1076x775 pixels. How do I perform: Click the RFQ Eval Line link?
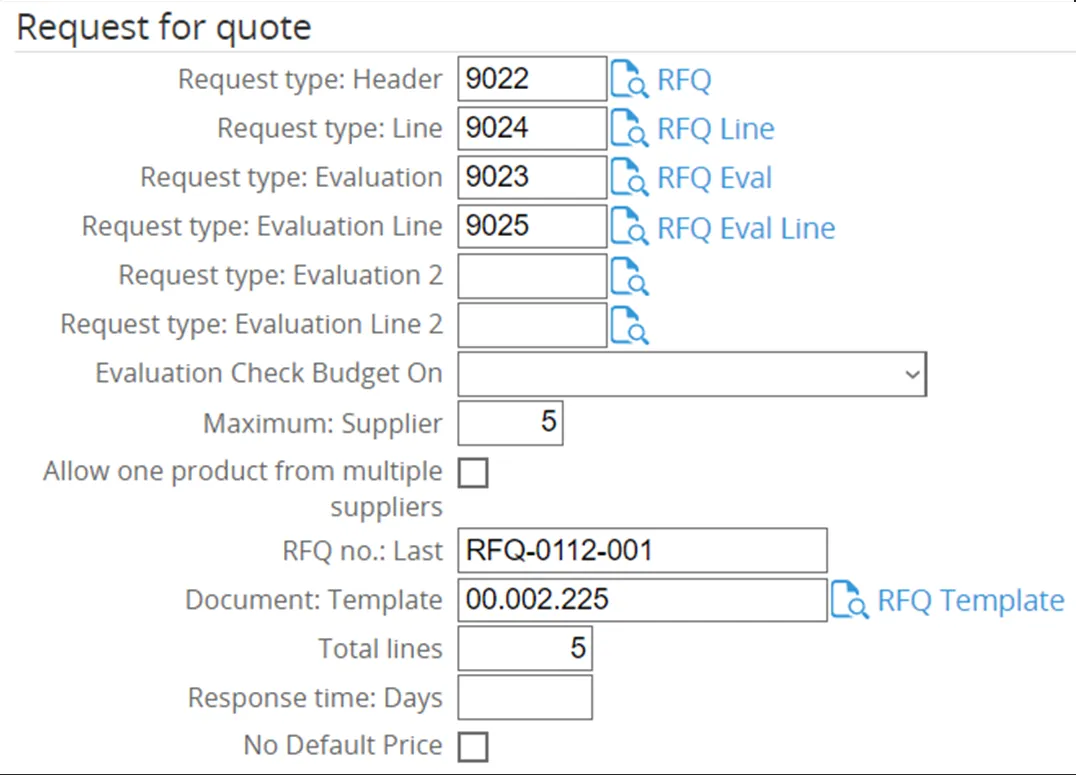click(x=745, y=228)
